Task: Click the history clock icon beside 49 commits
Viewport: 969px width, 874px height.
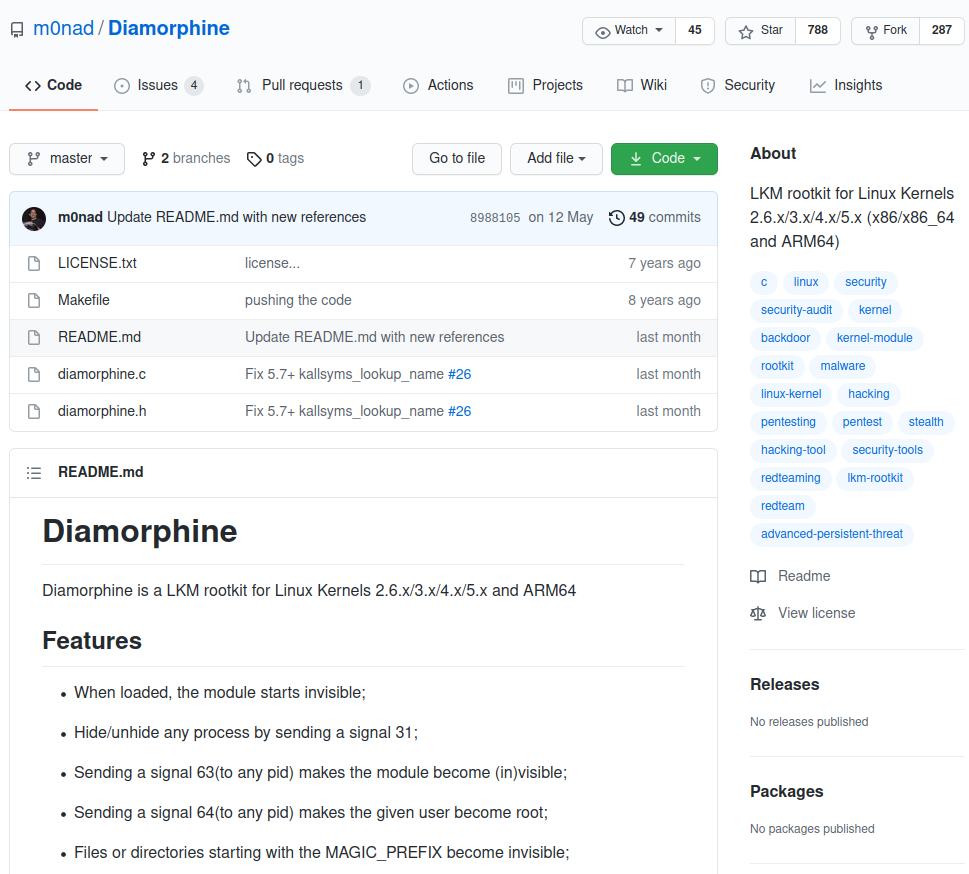Action: point(616,218)
